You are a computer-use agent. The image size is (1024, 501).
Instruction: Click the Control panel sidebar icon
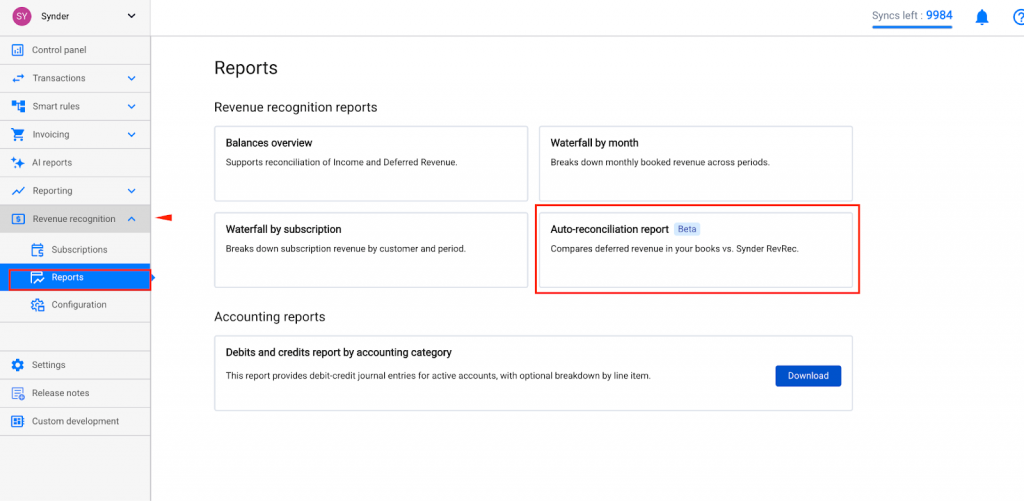pos(17,50)
